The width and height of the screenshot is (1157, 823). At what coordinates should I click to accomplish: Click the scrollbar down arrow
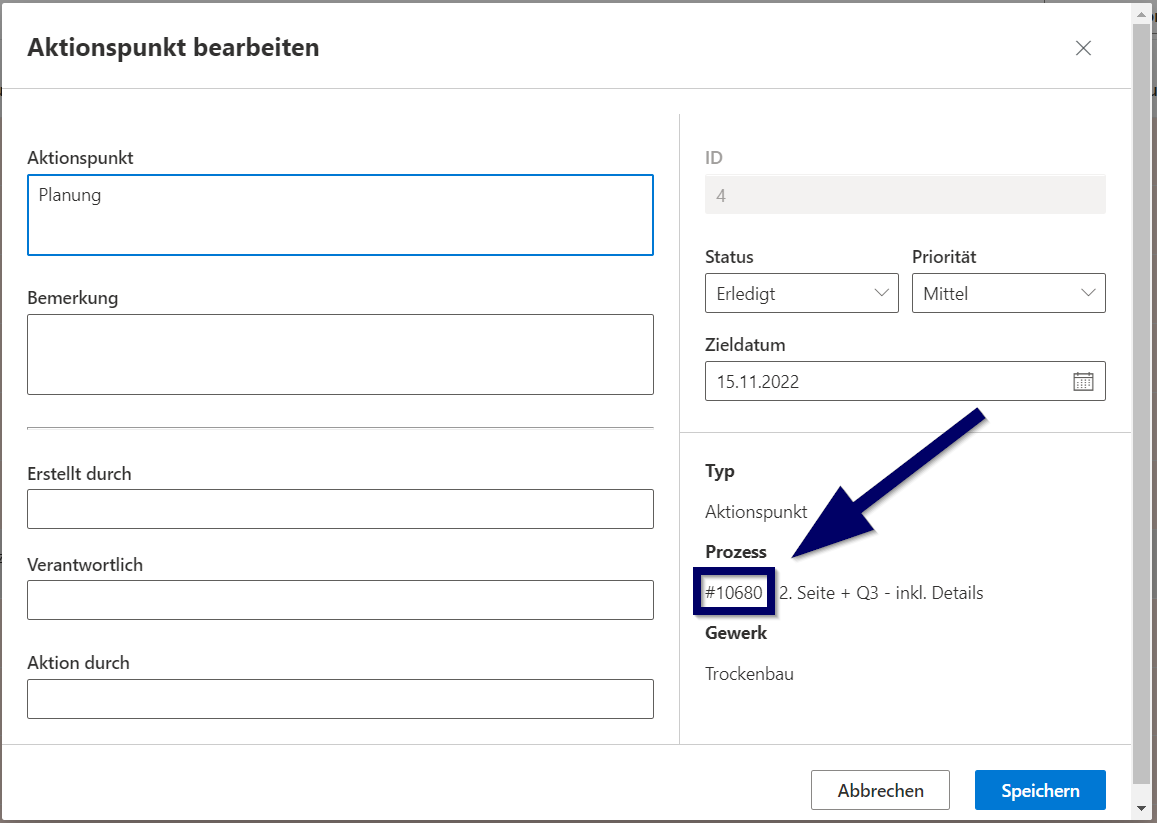tap(1141, 808)
